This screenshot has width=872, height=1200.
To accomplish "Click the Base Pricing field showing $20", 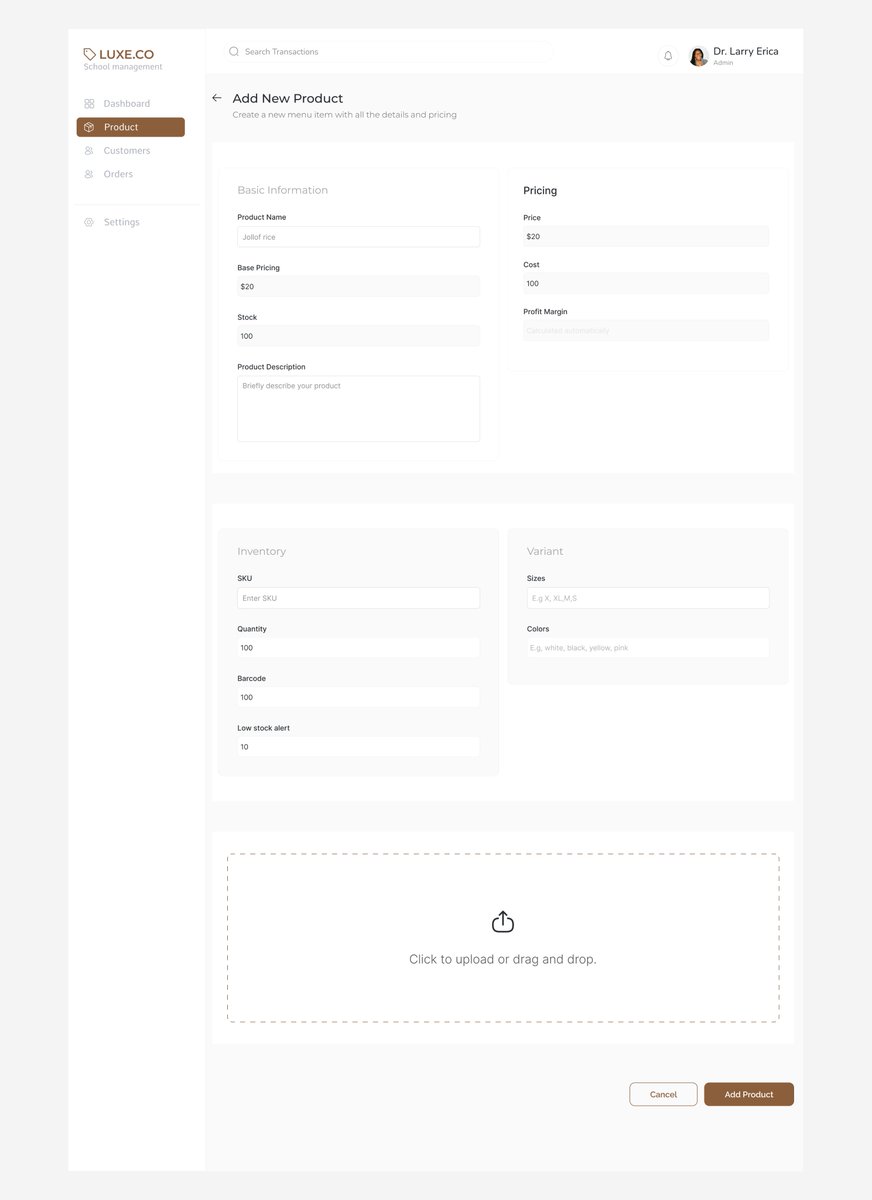I will [358, 286].
